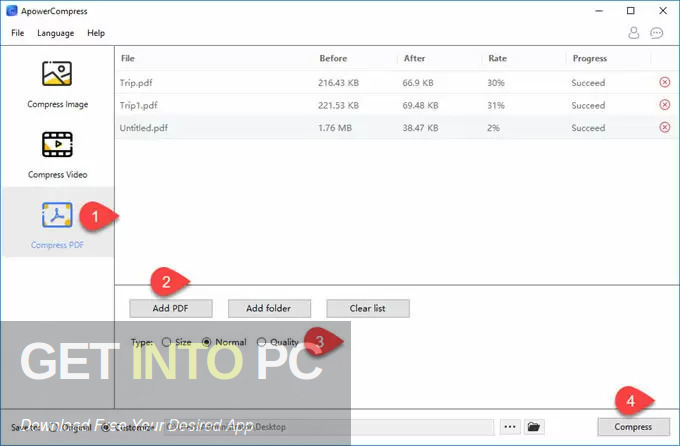Click the 31% rate value

(x=495, y=105)
